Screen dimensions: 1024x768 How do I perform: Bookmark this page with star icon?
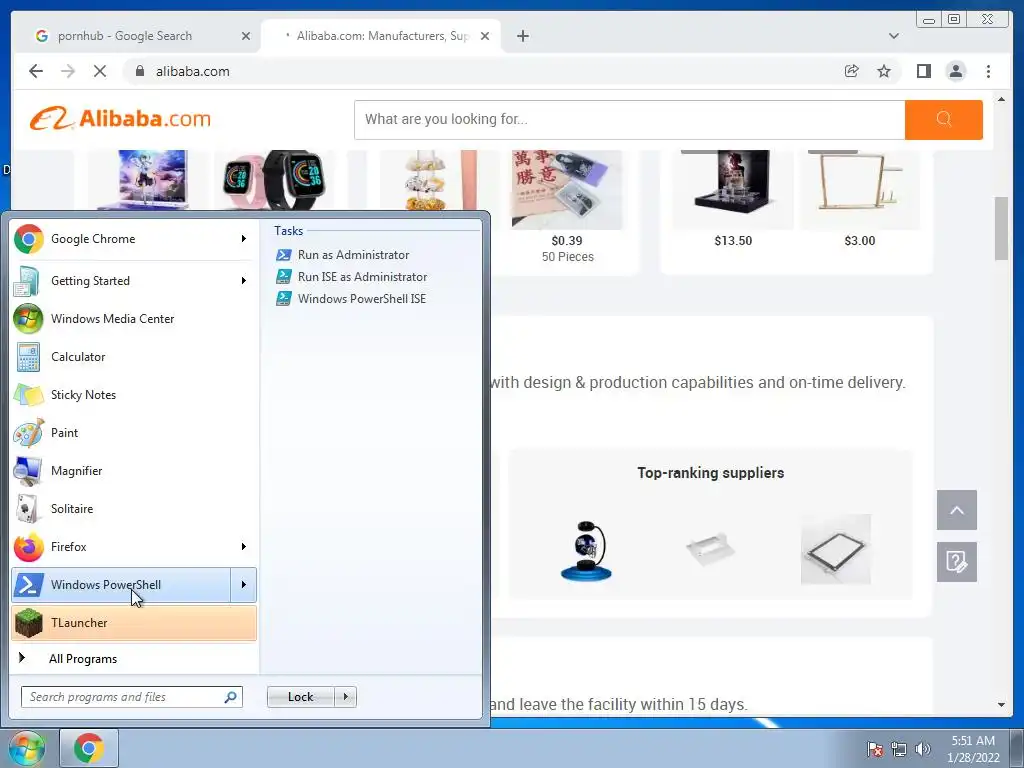(884, 71)
